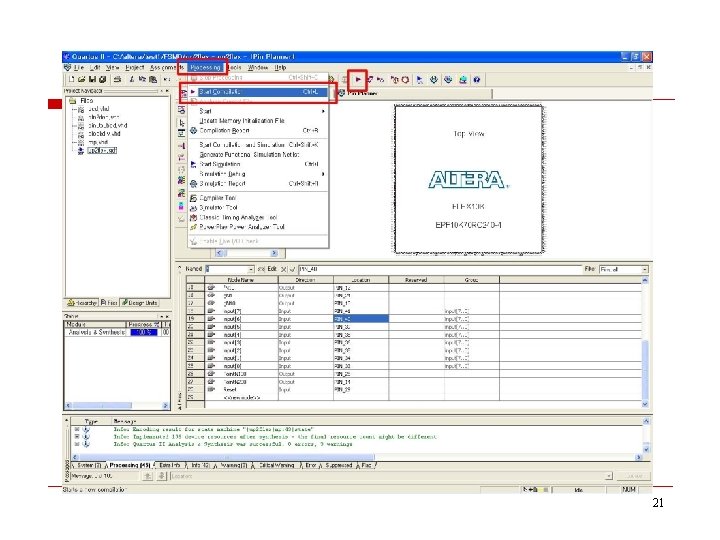This screenshot has height=540, width=720.
Task: Click the previous message up-arrow button
Action: (147, 476)
